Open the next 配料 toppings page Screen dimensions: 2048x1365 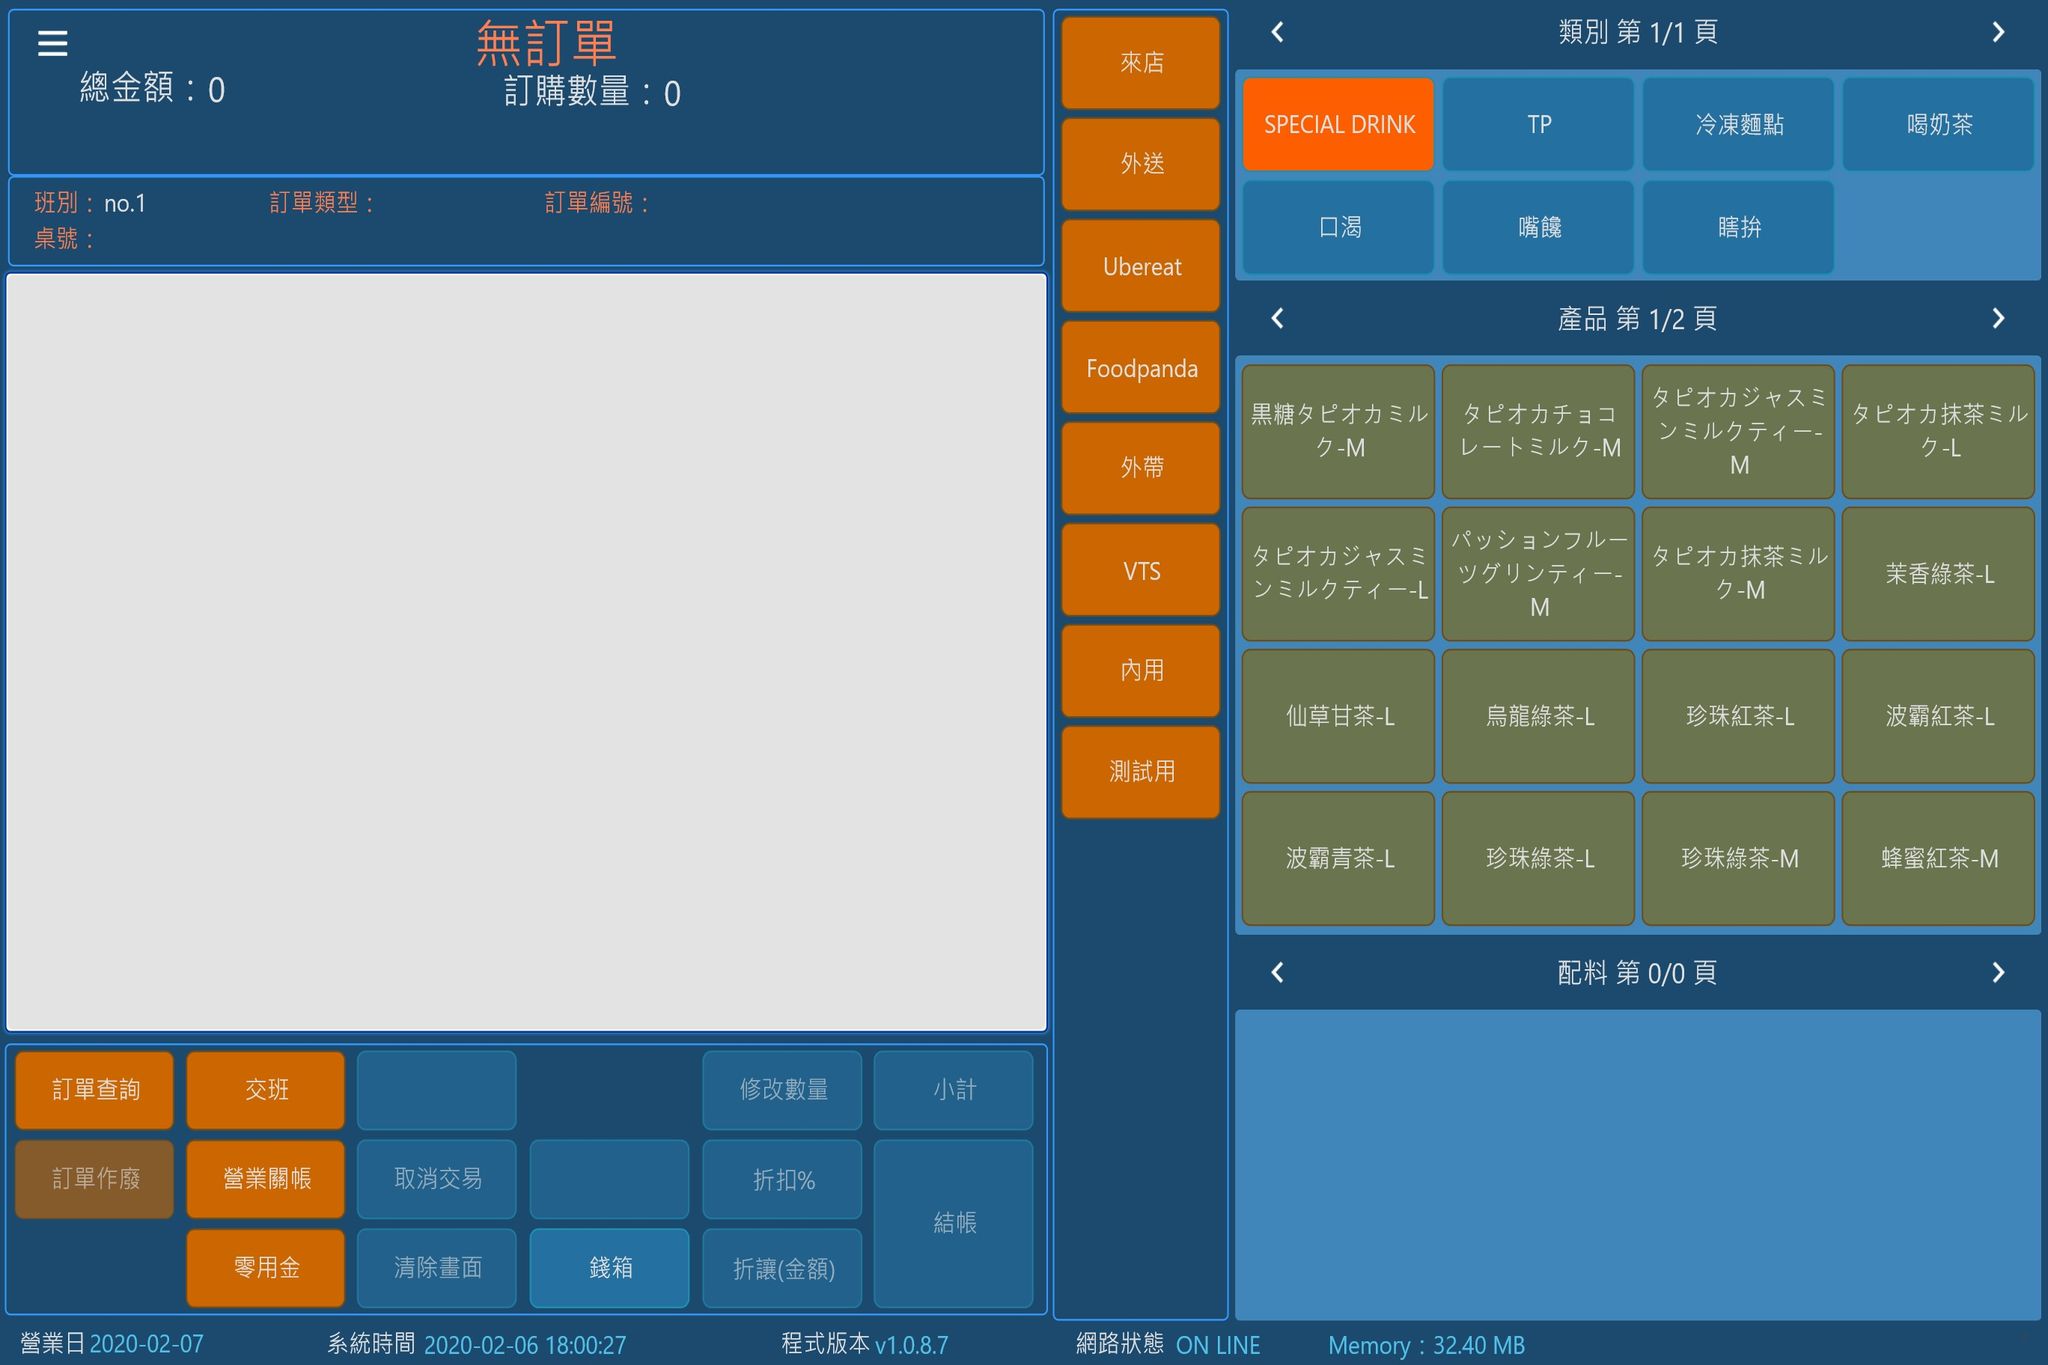pyautogui.click(x=1998, y=971)
